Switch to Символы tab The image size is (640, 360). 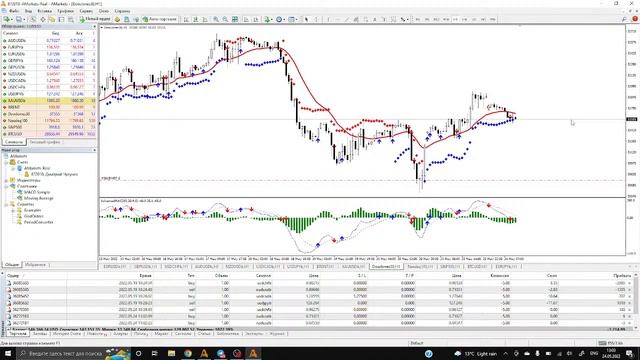[14, 142]
